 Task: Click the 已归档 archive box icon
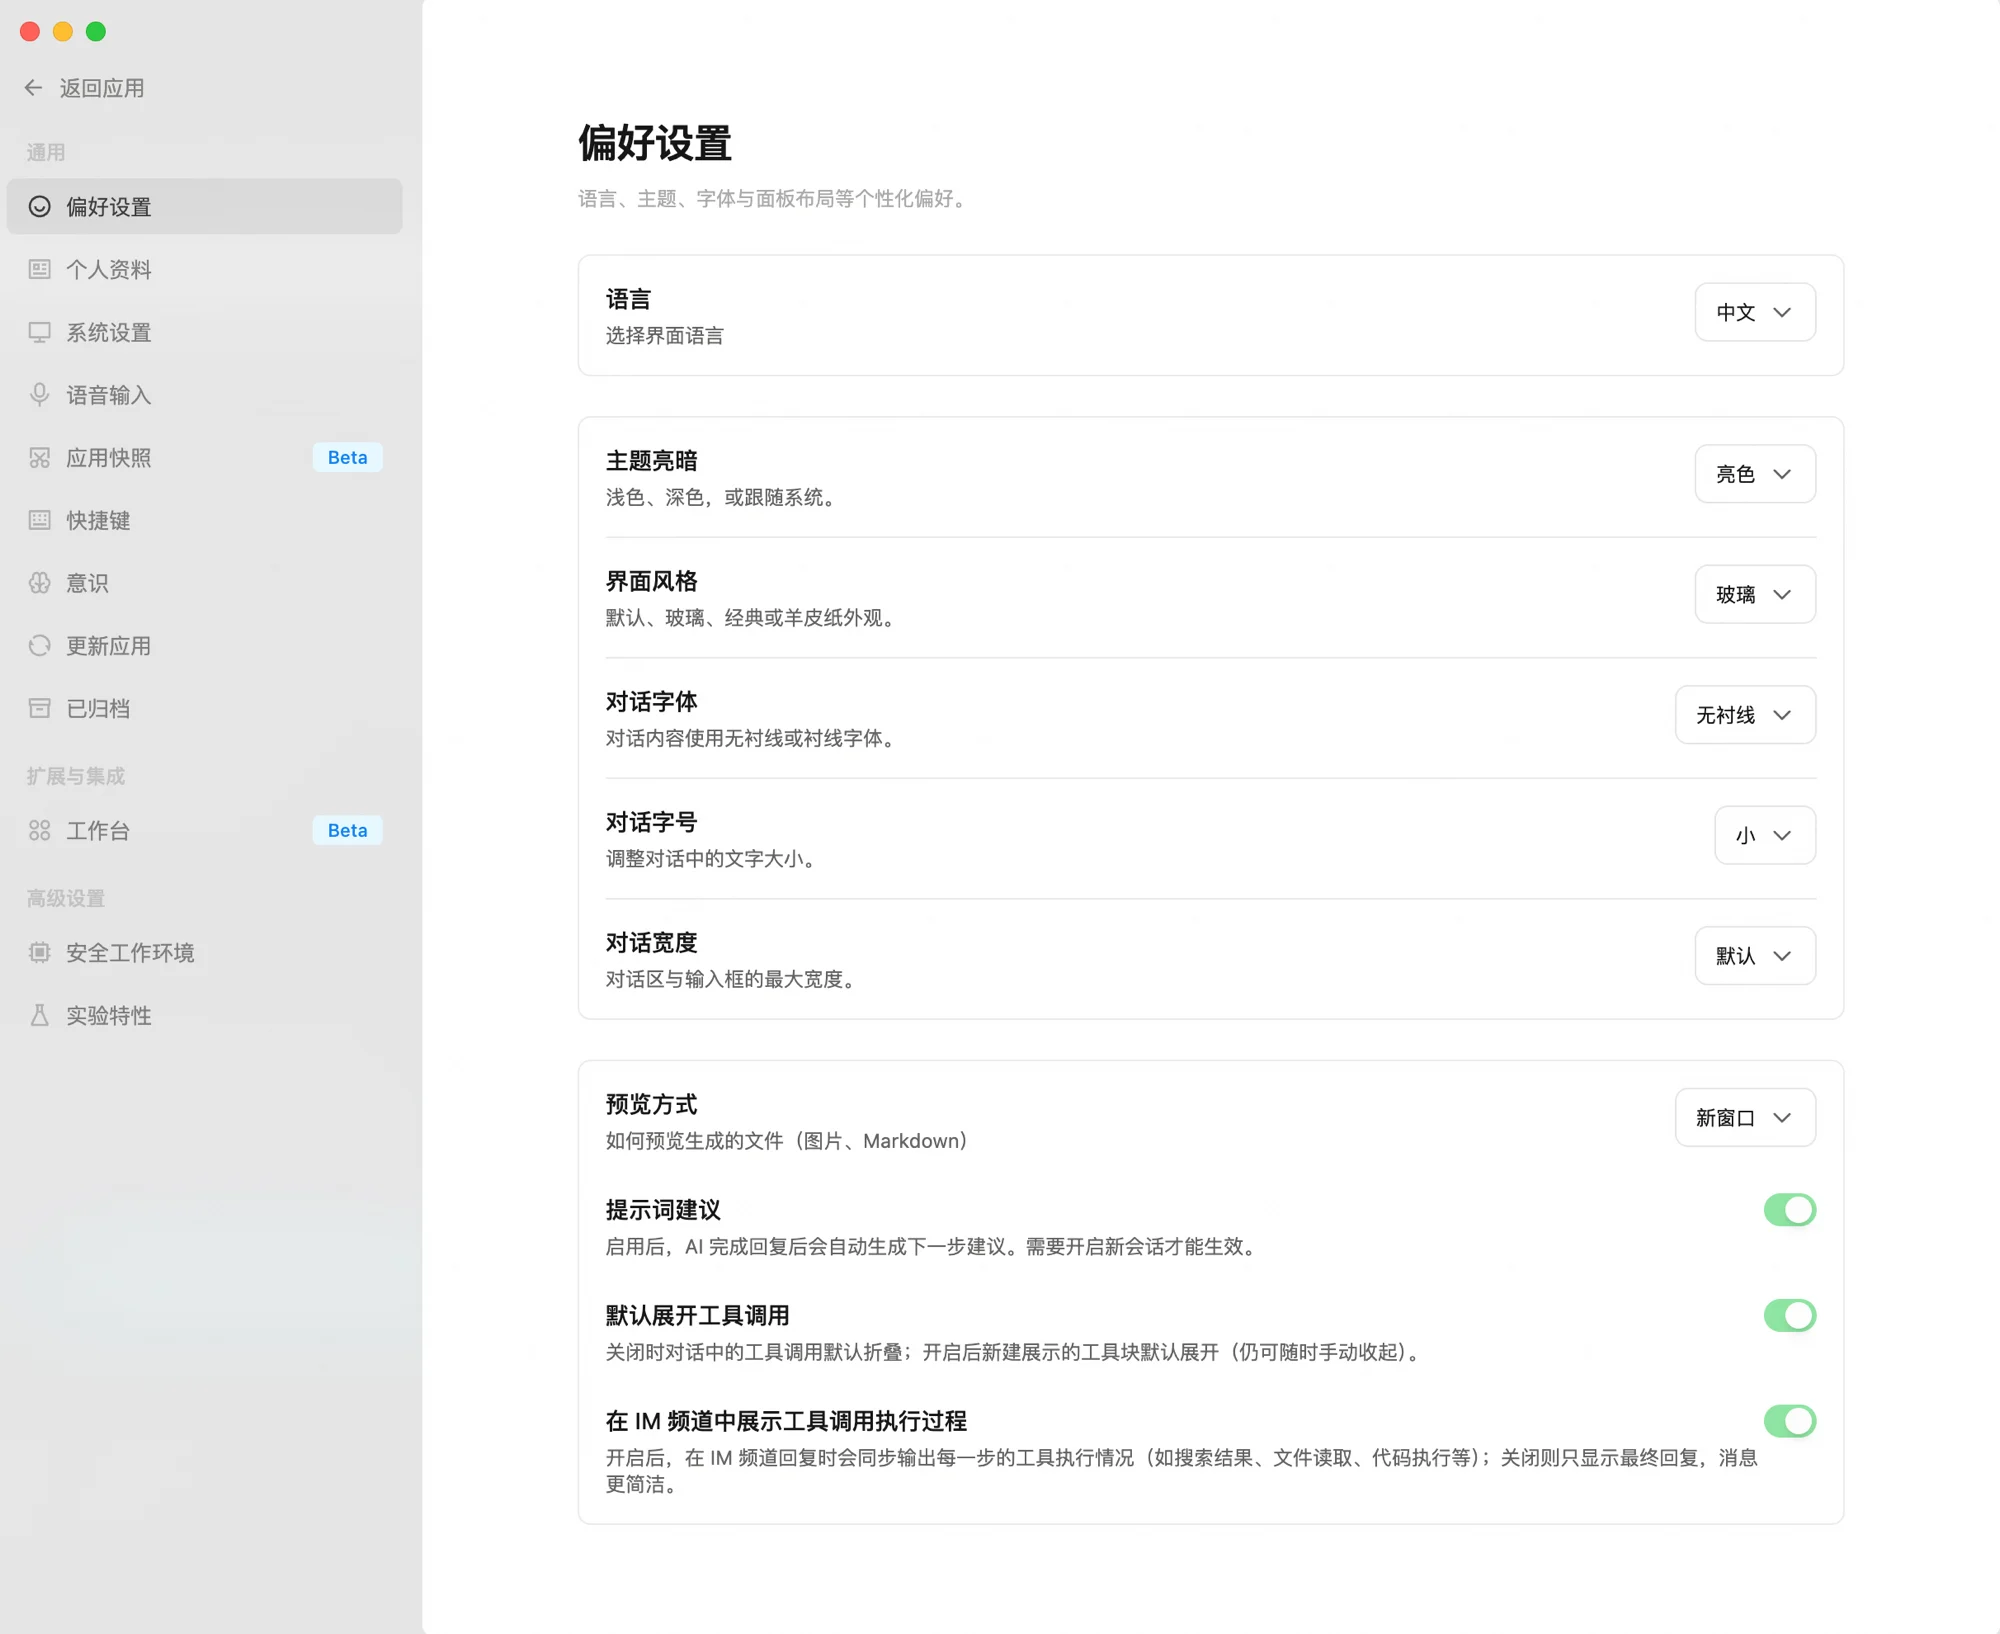tap(40, 708)
